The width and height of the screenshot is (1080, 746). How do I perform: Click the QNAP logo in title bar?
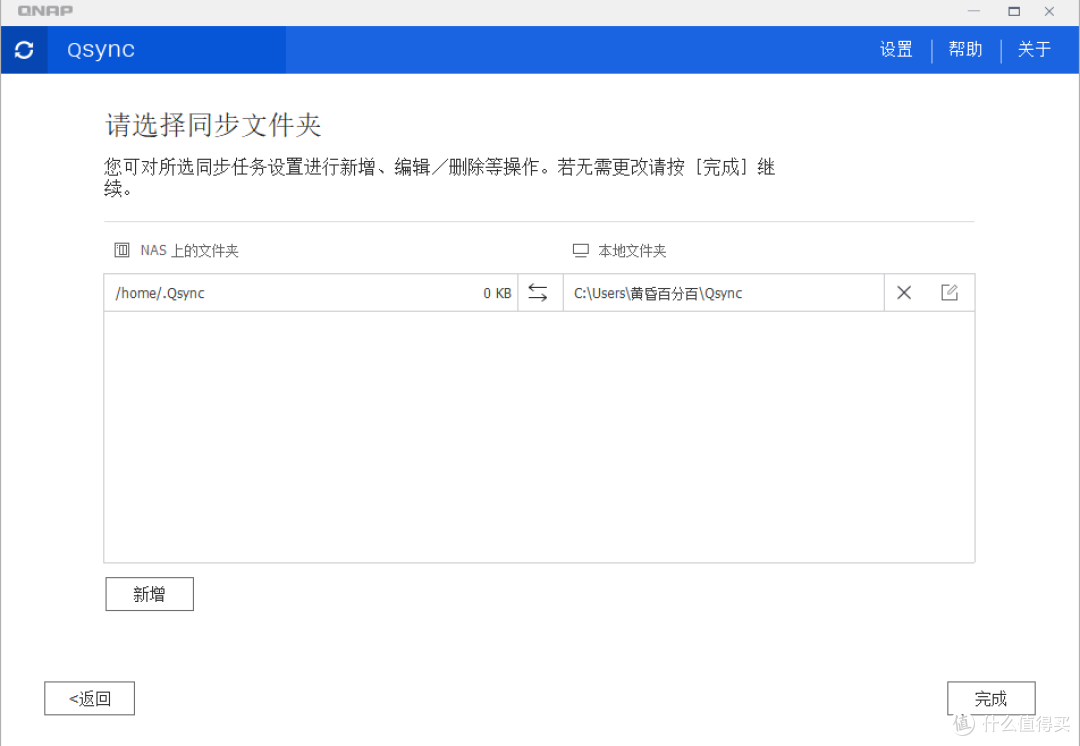click(x=45, y=11)
